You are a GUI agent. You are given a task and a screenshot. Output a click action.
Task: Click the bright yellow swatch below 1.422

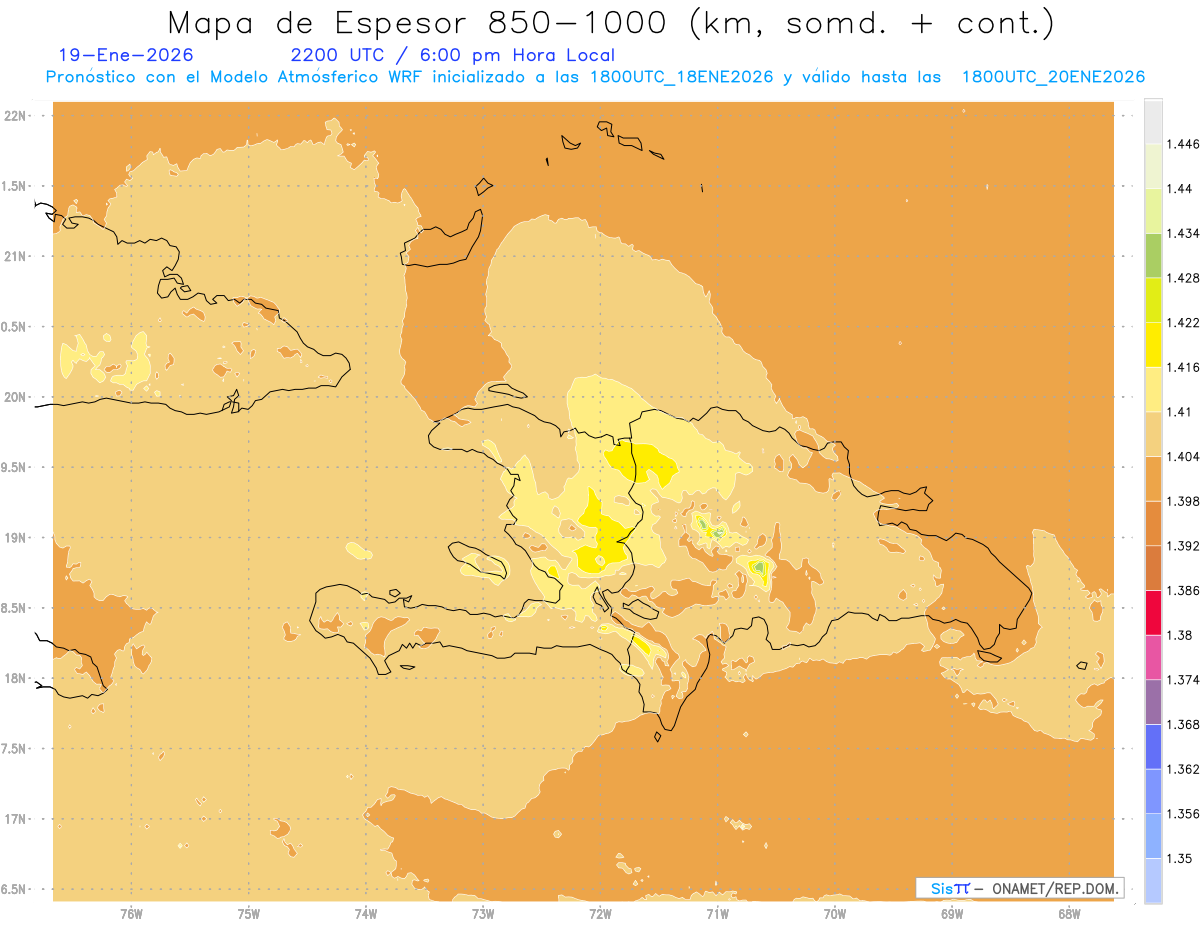point(1153,344)
